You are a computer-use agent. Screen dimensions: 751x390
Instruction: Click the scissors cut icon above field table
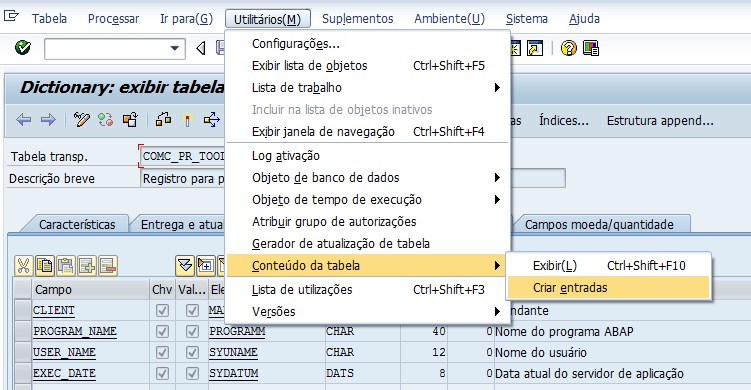tap(23, 265)
